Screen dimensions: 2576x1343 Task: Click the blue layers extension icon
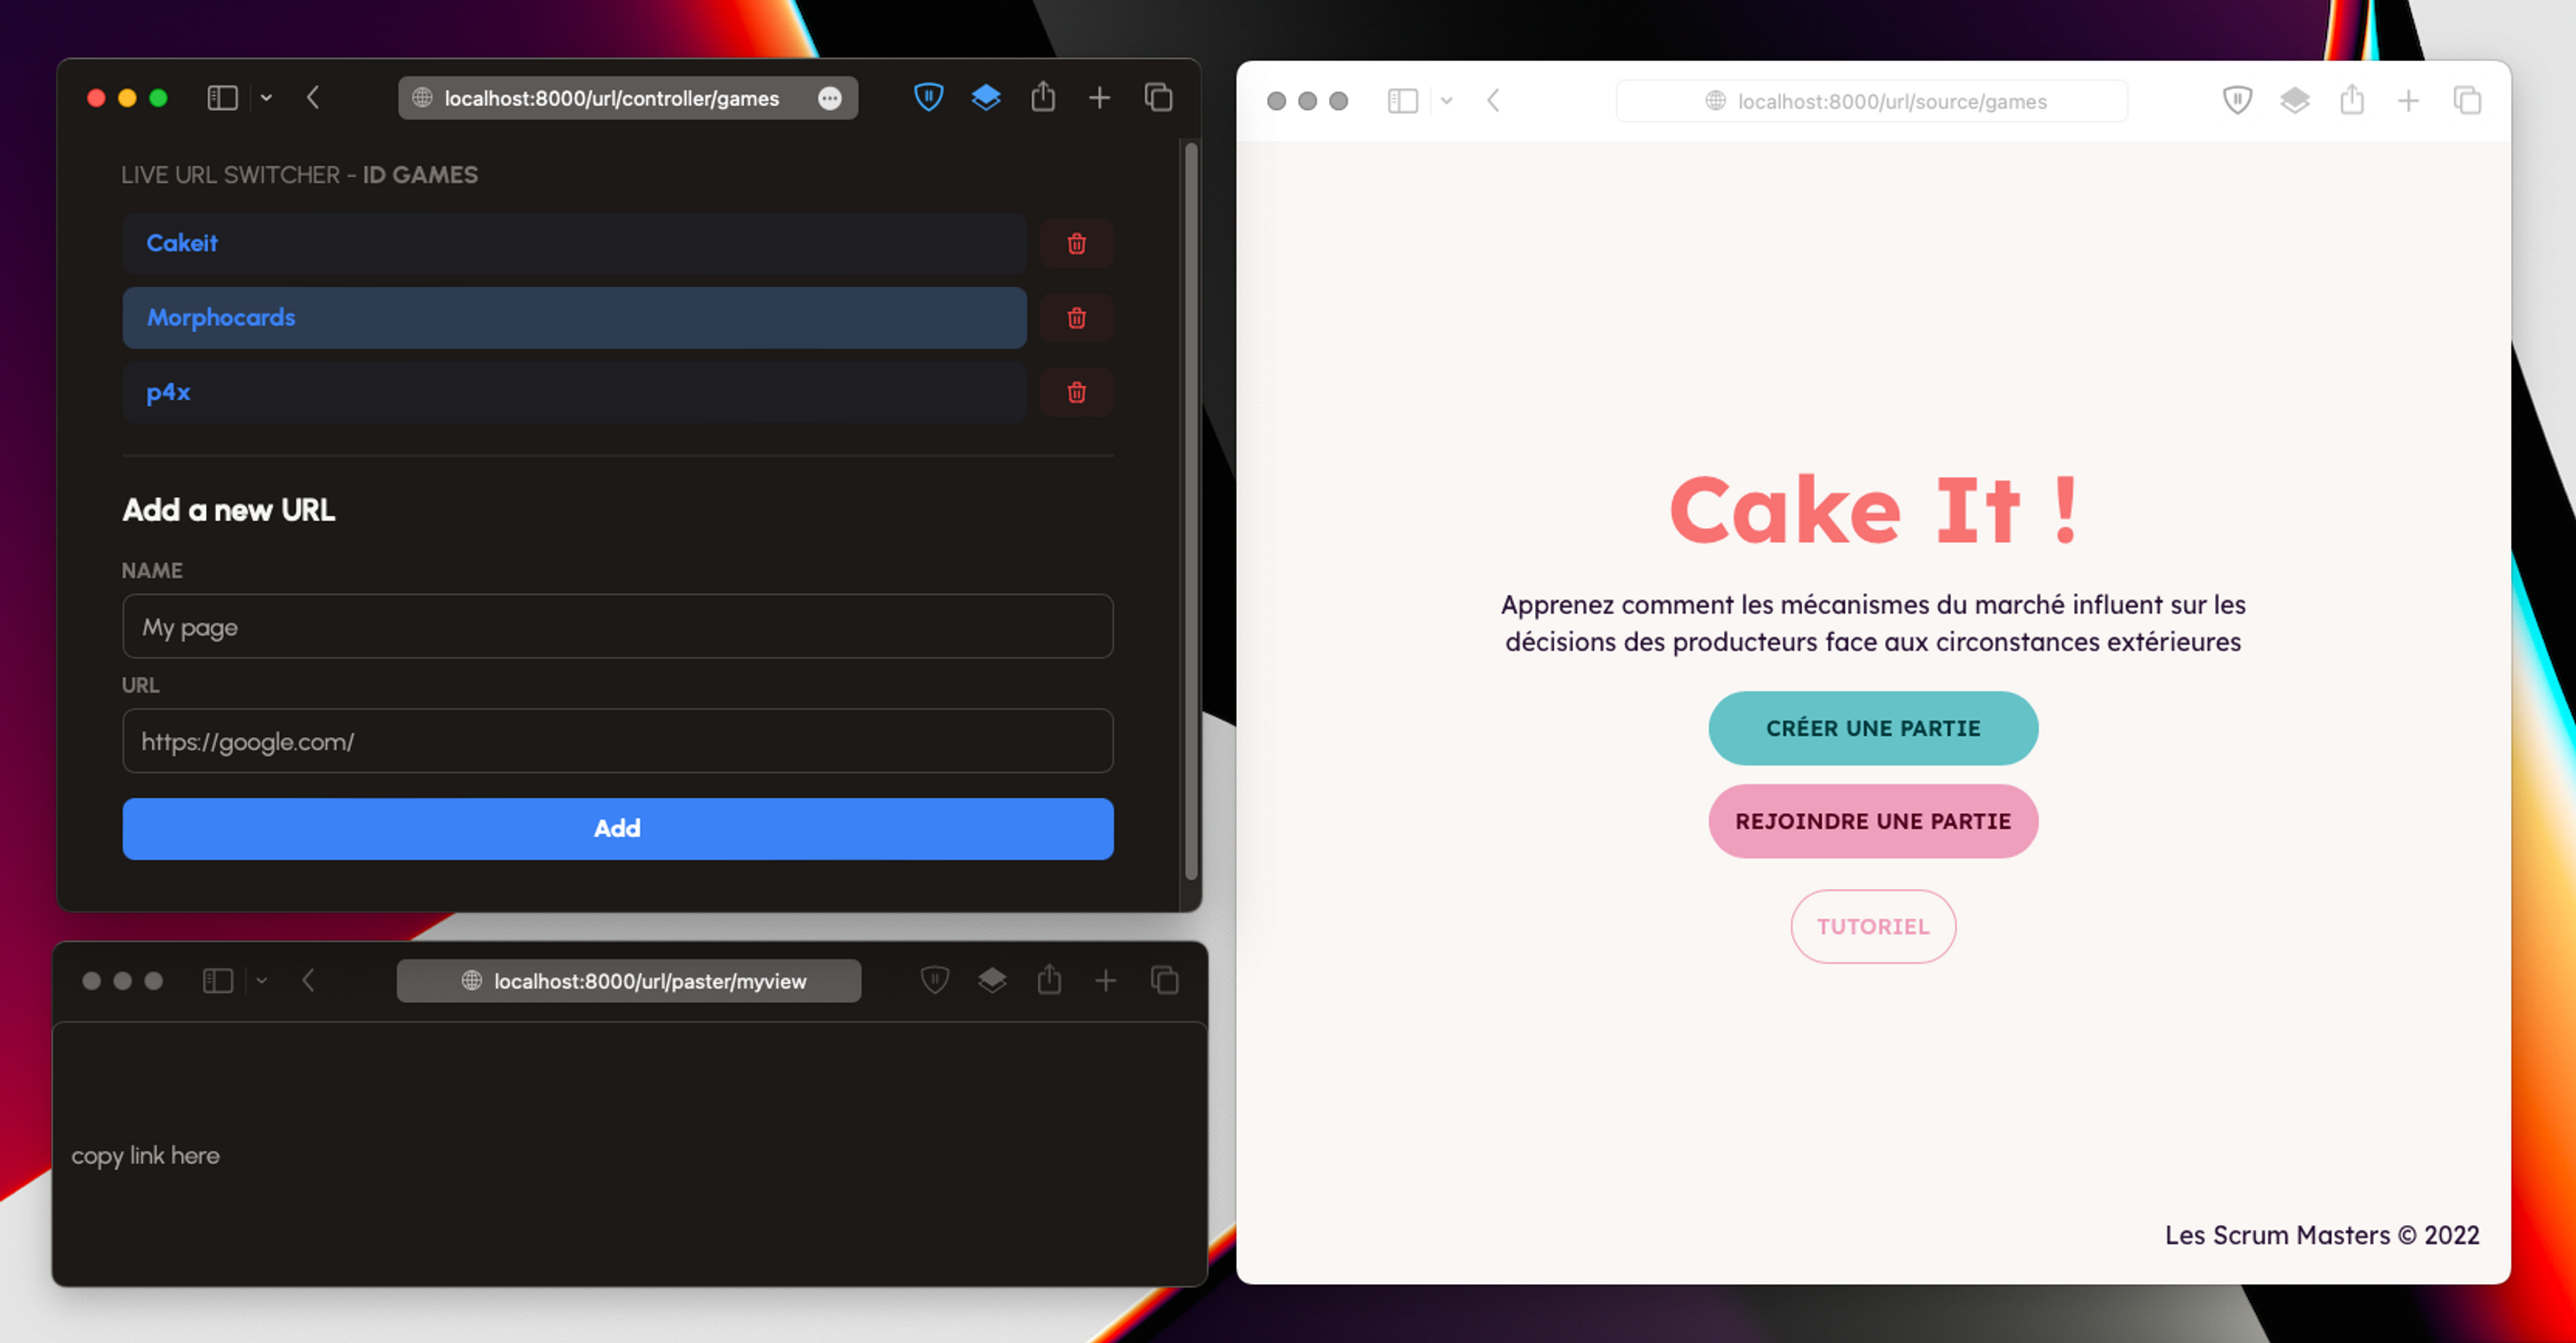(986, 97)
